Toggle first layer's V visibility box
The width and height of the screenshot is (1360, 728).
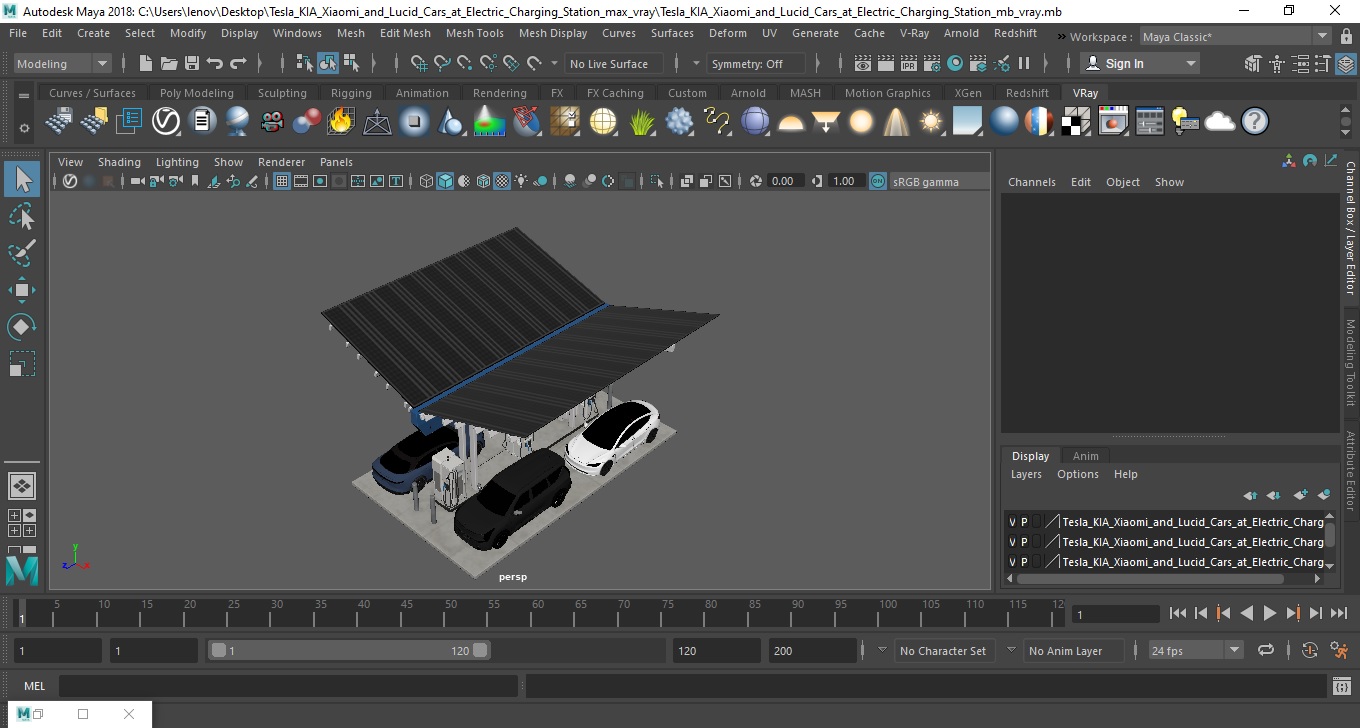(x=1012, y=522)
